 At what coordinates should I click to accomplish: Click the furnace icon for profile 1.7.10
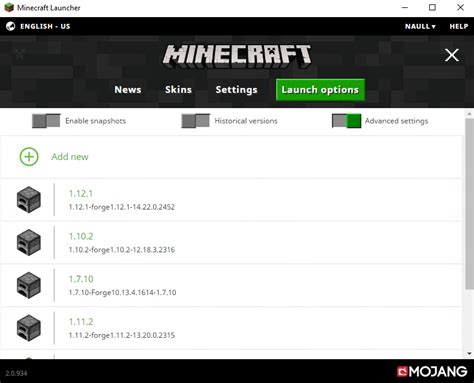[x=29, y=285]
